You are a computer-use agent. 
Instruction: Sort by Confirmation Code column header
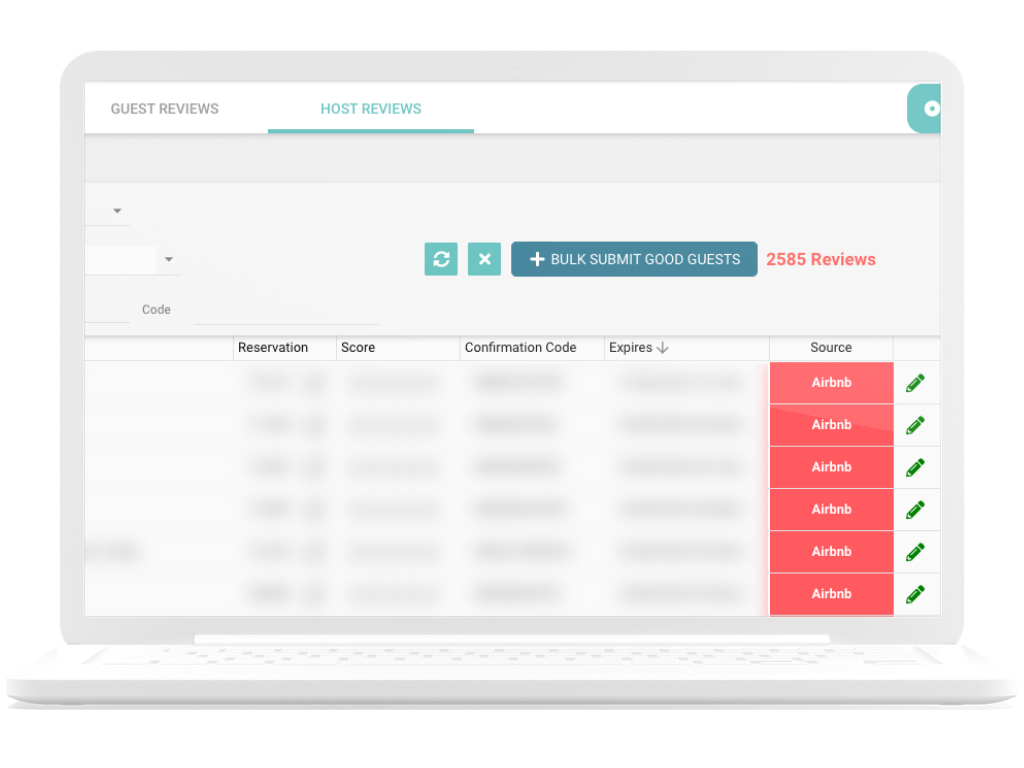pos(520,347)
